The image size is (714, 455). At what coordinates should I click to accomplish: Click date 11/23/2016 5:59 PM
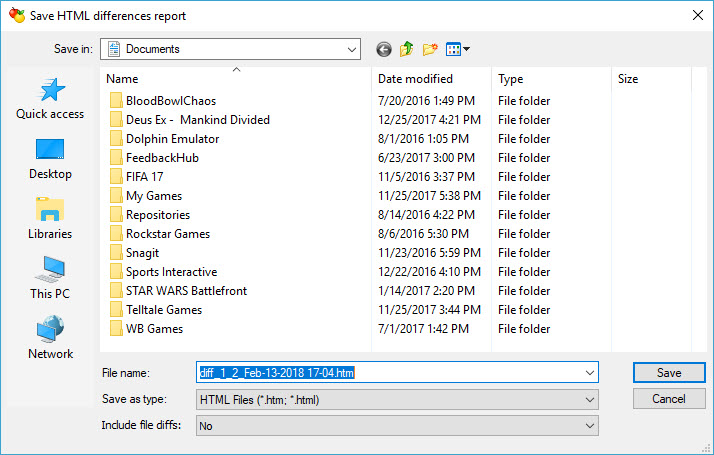(x=429, y=253)
